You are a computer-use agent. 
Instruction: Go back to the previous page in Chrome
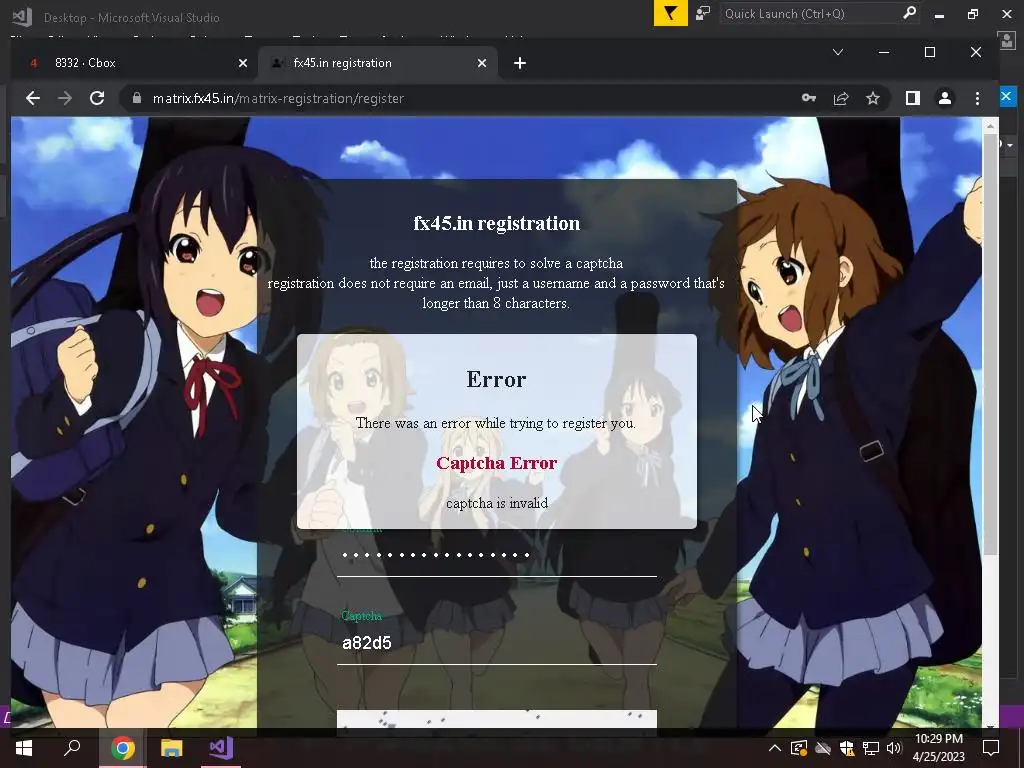(33, 99)
